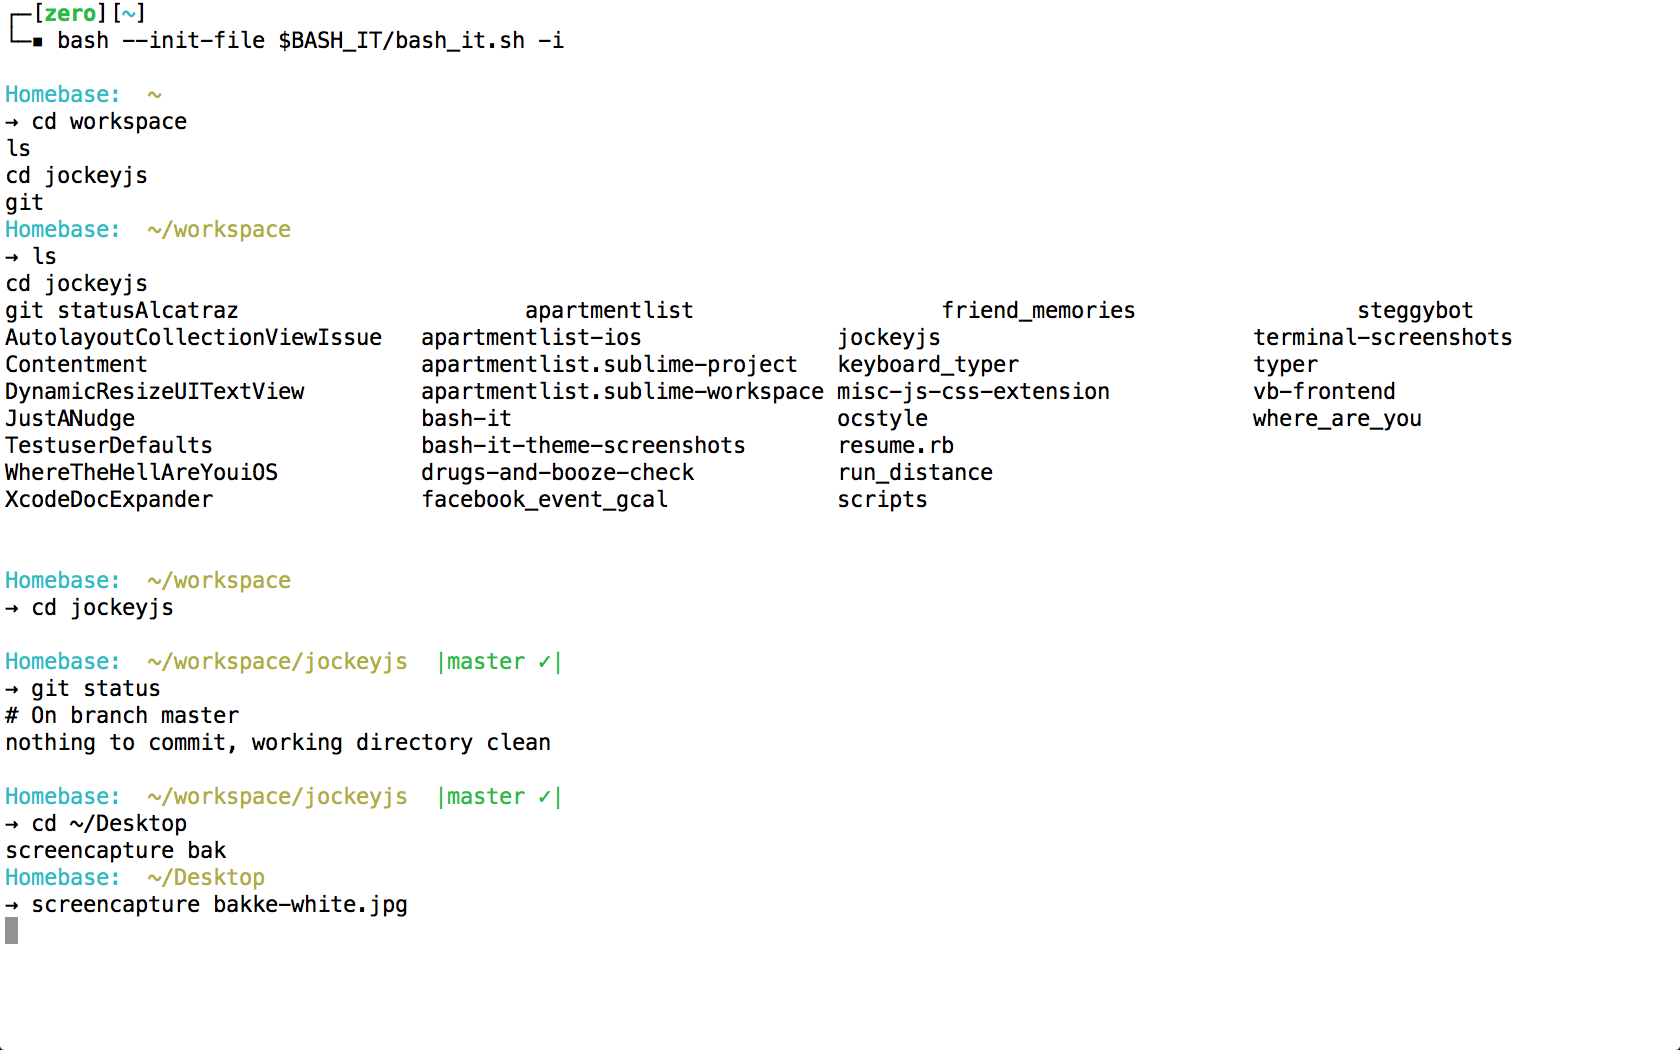The width and height of the screenshot is (1680, 1050).
Task: Select the friend_memories directory name
Action: click(1038, 311)
